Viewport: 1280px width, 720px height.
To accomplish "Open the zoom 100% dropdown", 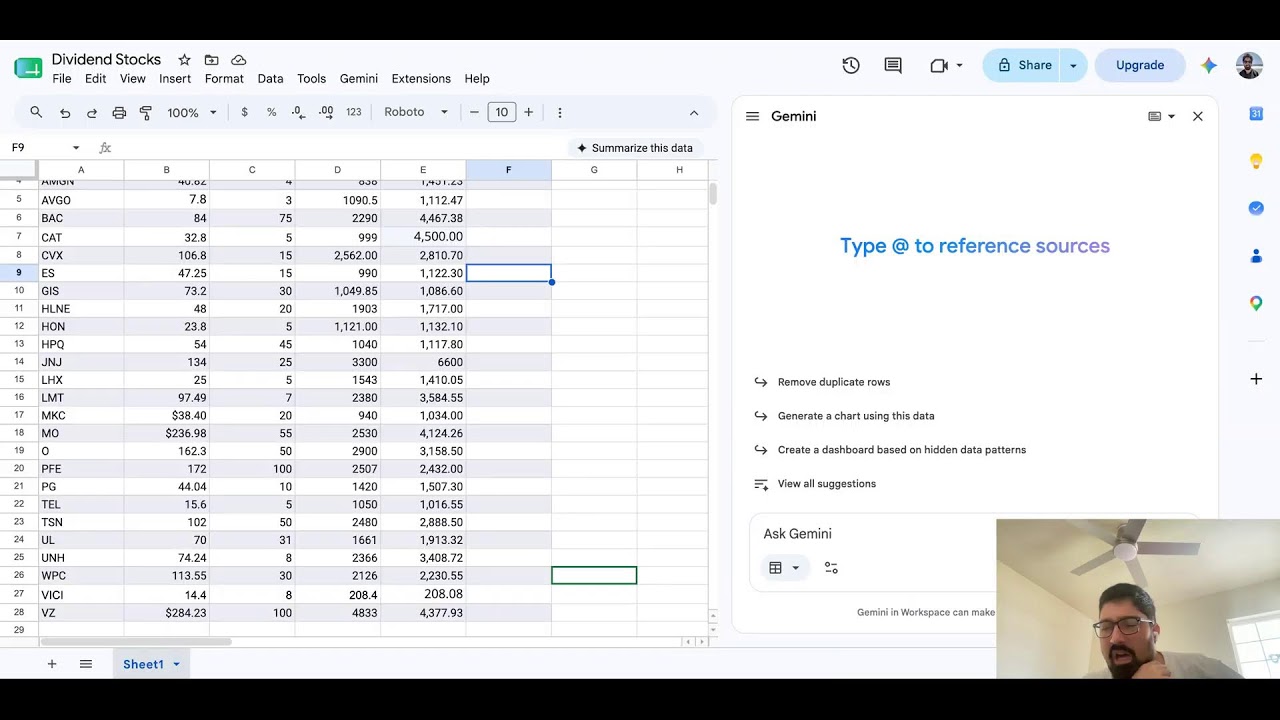I will (x=192, y=112).
